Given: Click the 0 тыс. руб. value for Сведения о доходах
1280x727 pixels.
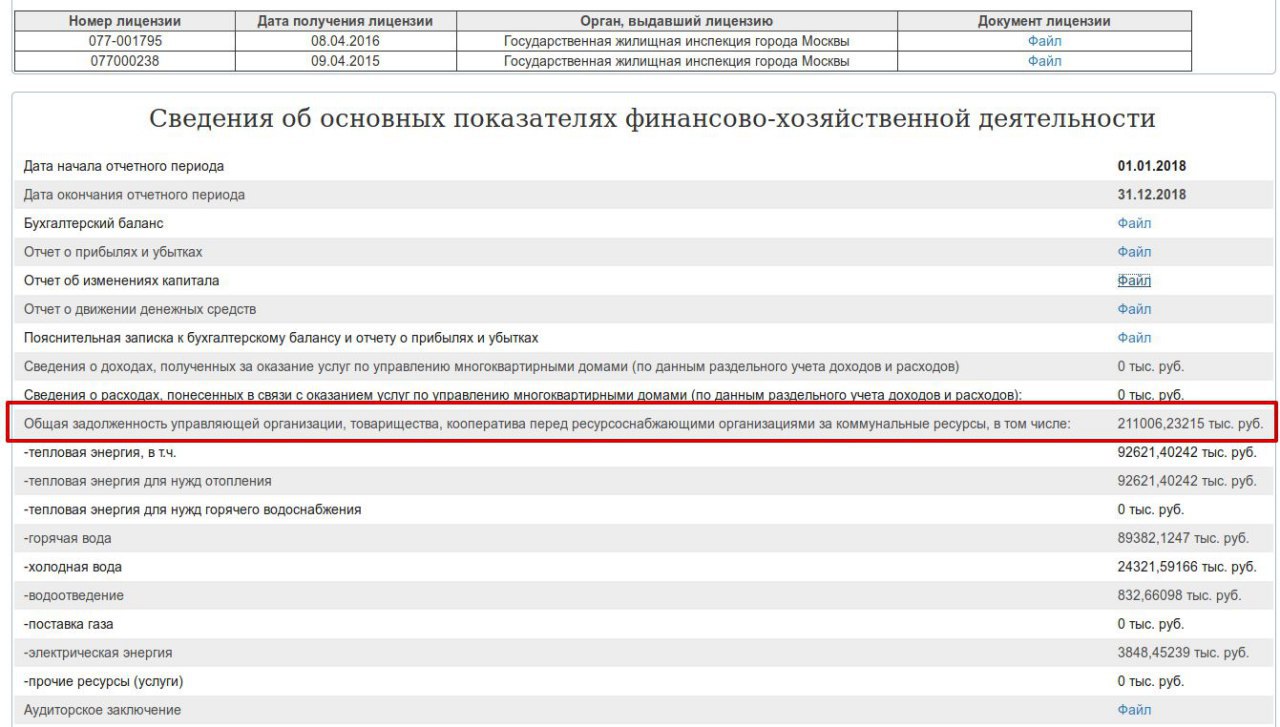Looking at the screenshot, I should click(1151, 366).
